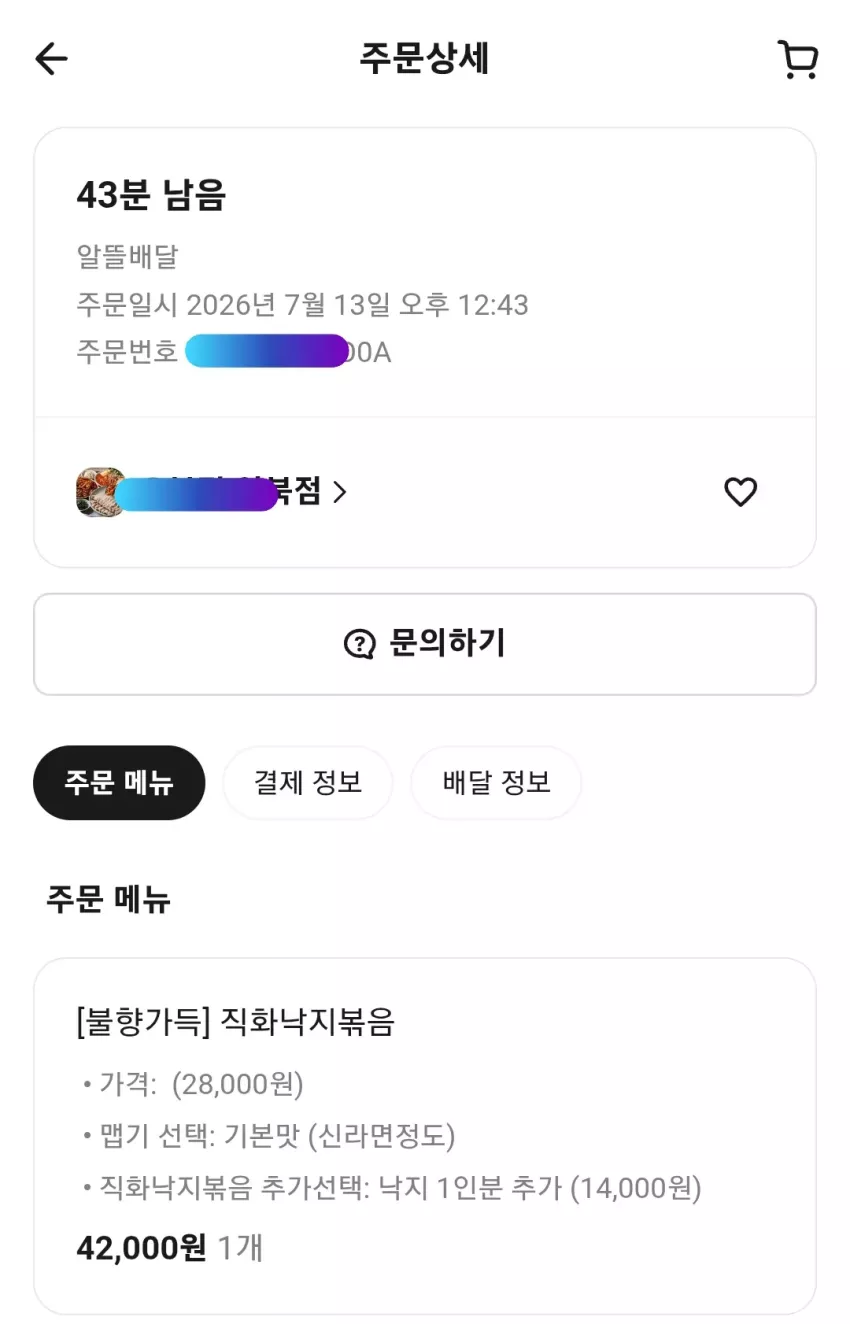Tap the 42,000원 total price

[x=141, y=1248]
